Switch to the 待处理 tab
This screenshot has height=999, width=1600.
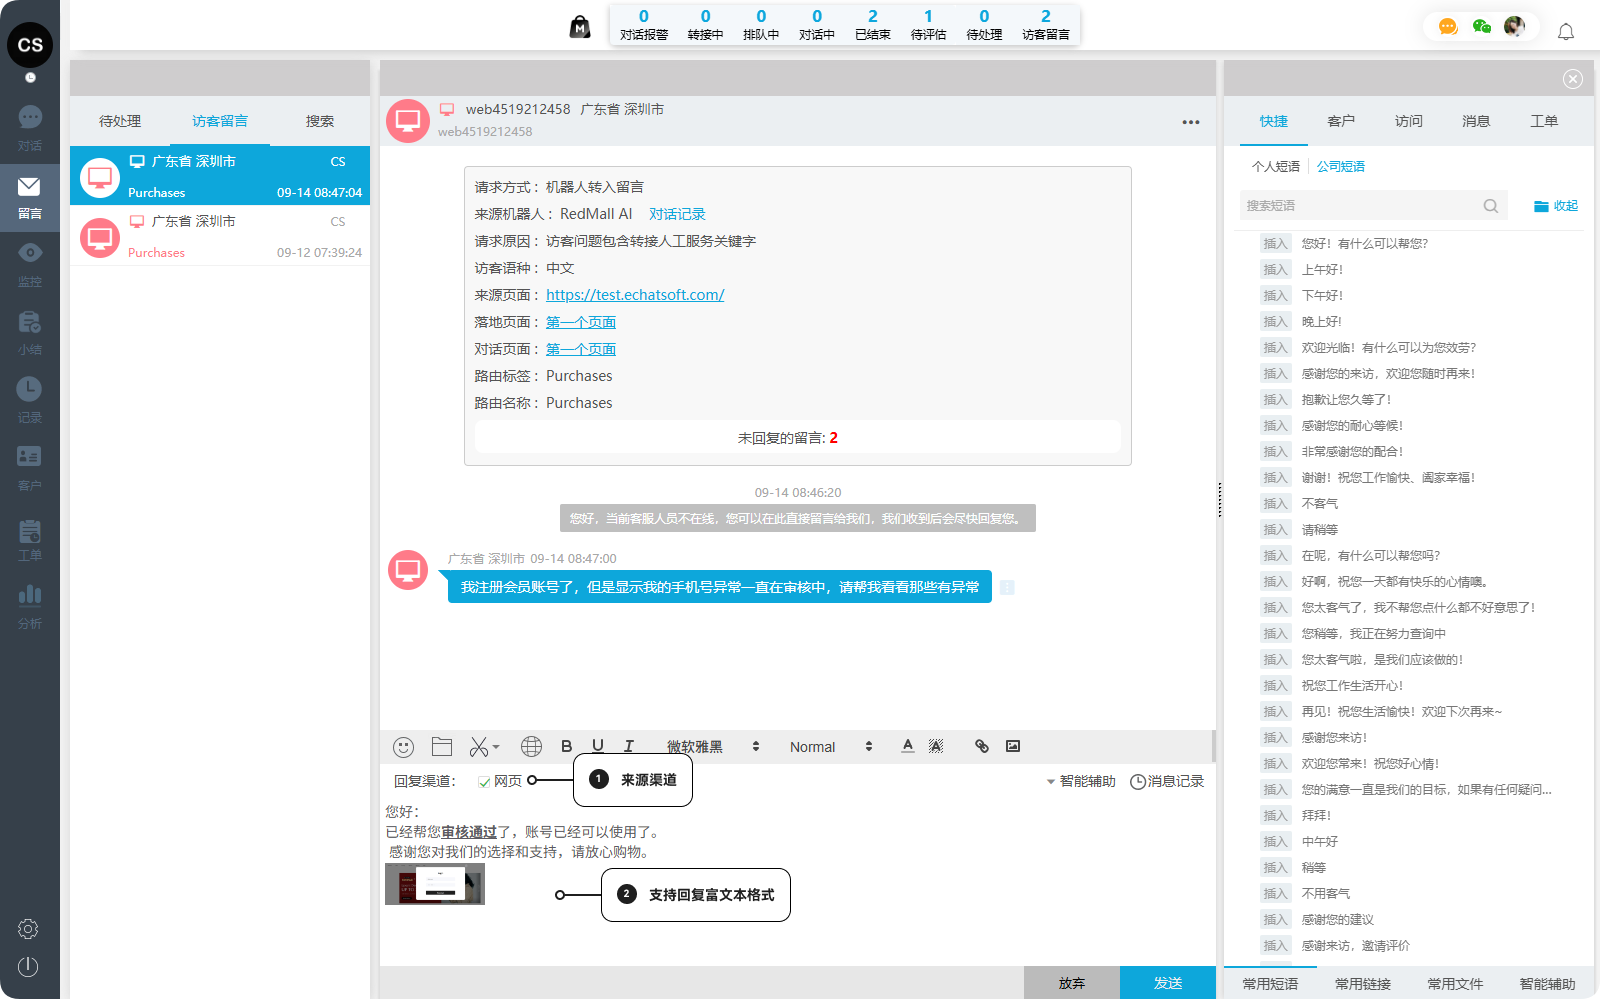[120, 121]
